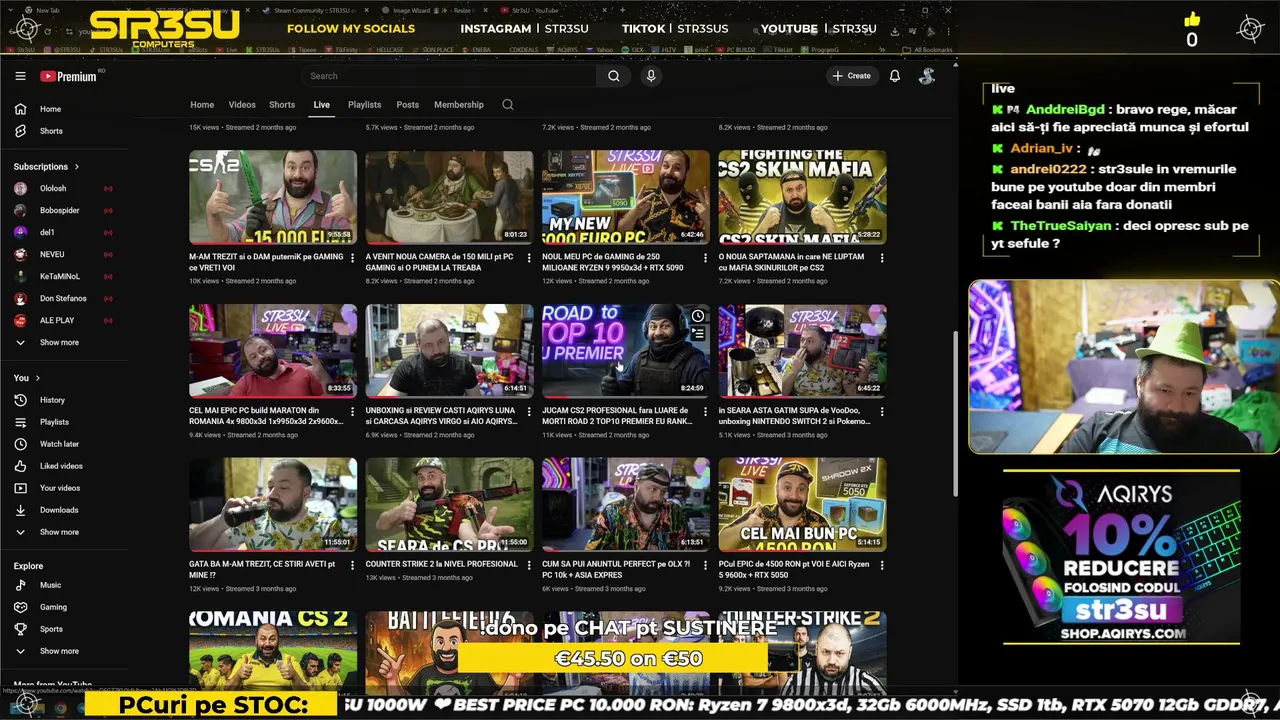Click the New Tab browser tab
1280x720 pixels.
(48, 10)
